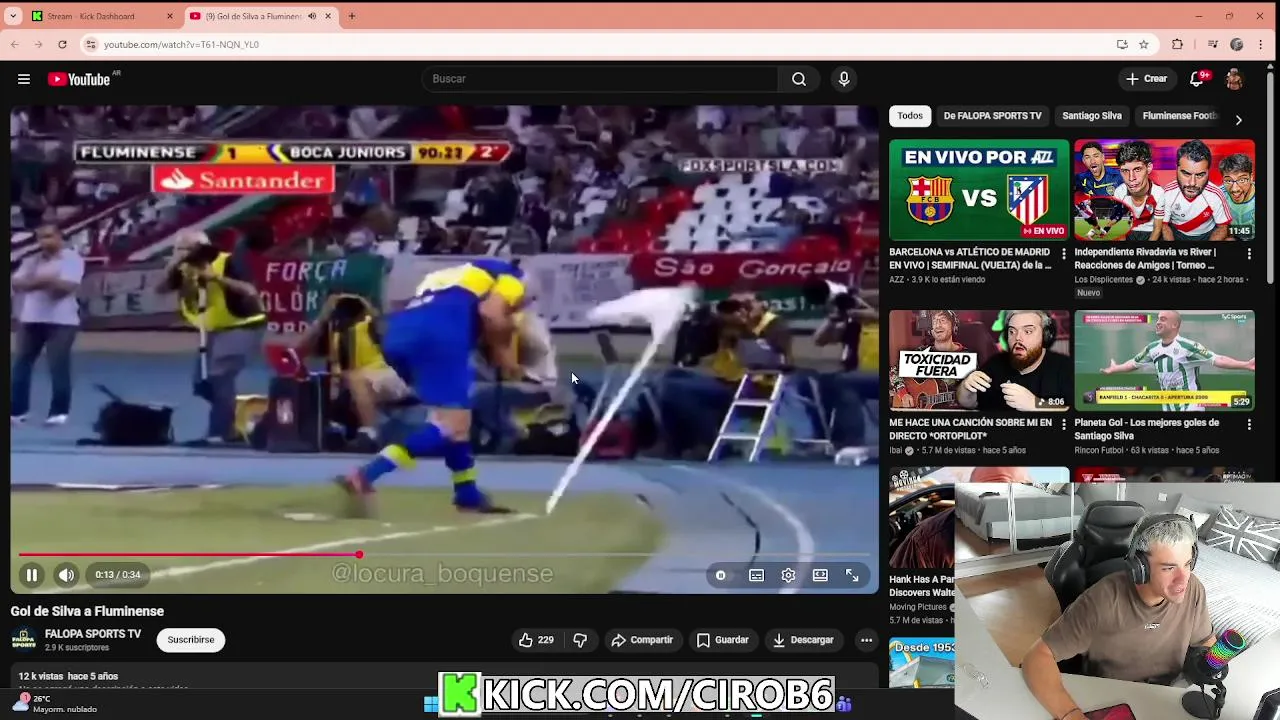View site information icon in address bar
1280x720 pixels.
point(90,45)
